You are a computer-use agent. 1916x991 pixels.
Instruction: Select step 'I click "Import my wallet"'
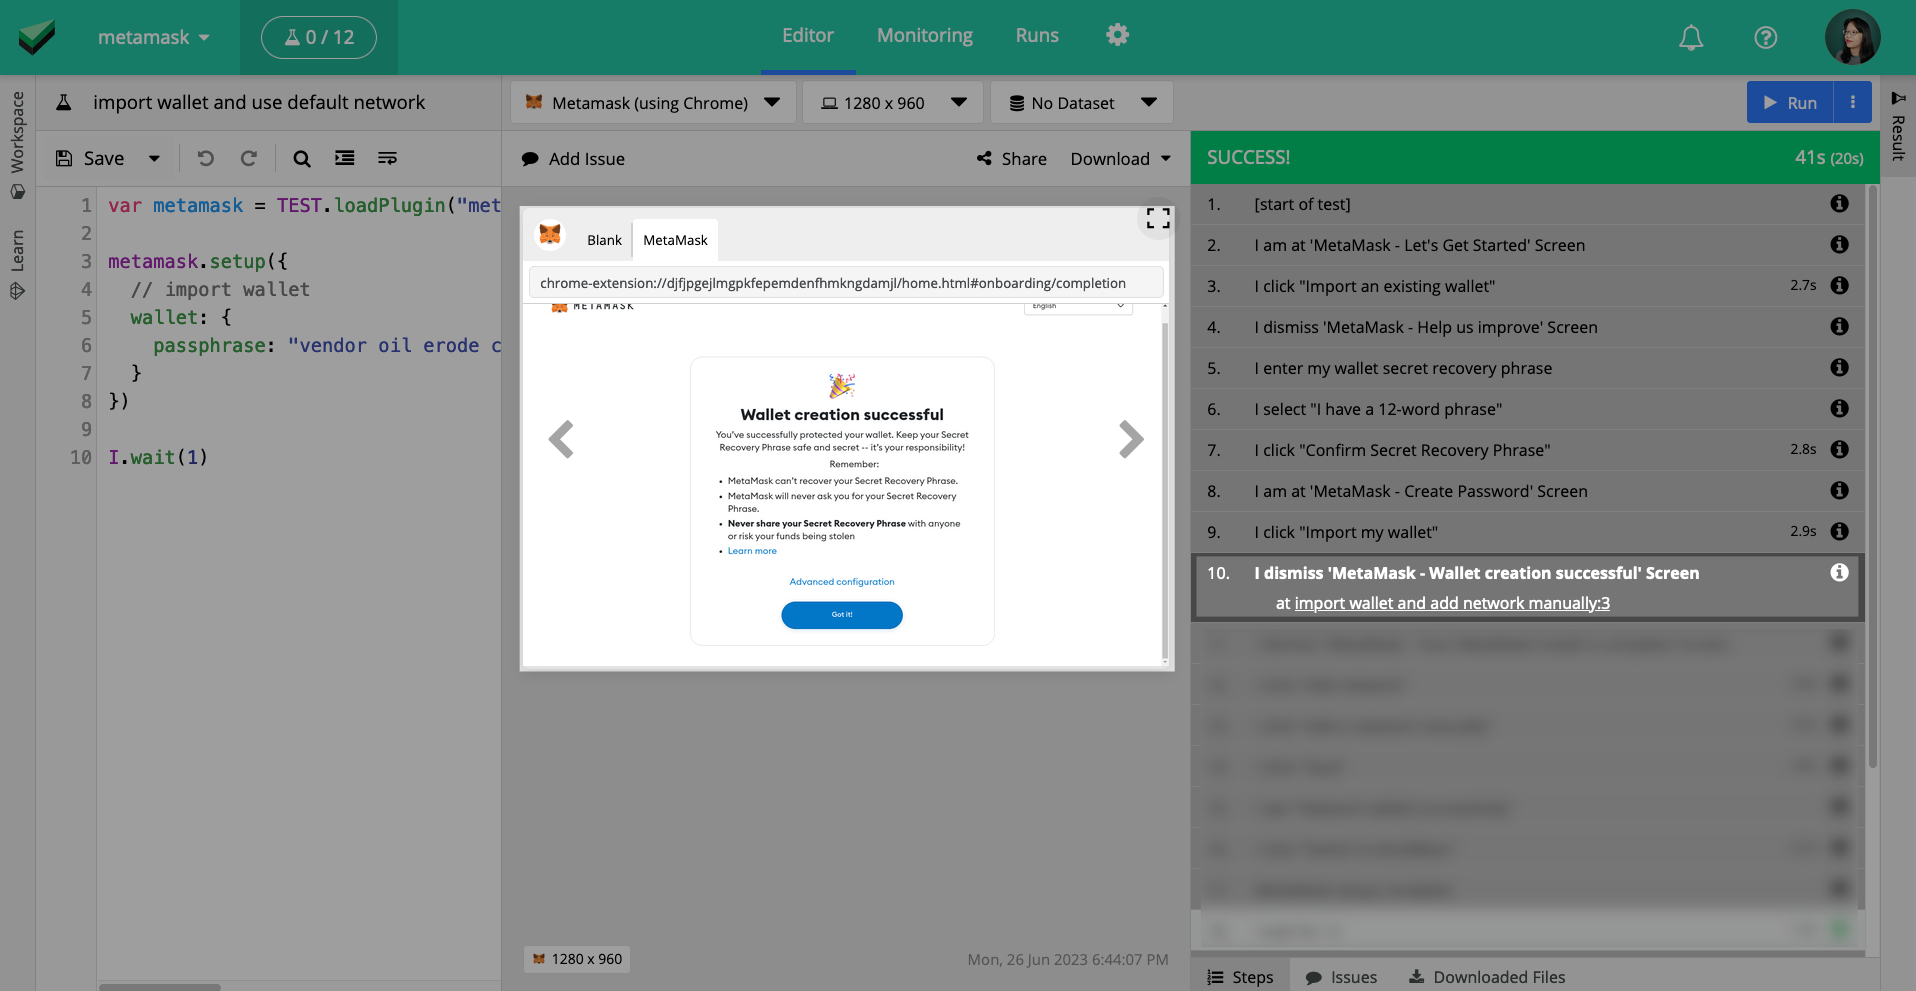(x=1527, y=532)
